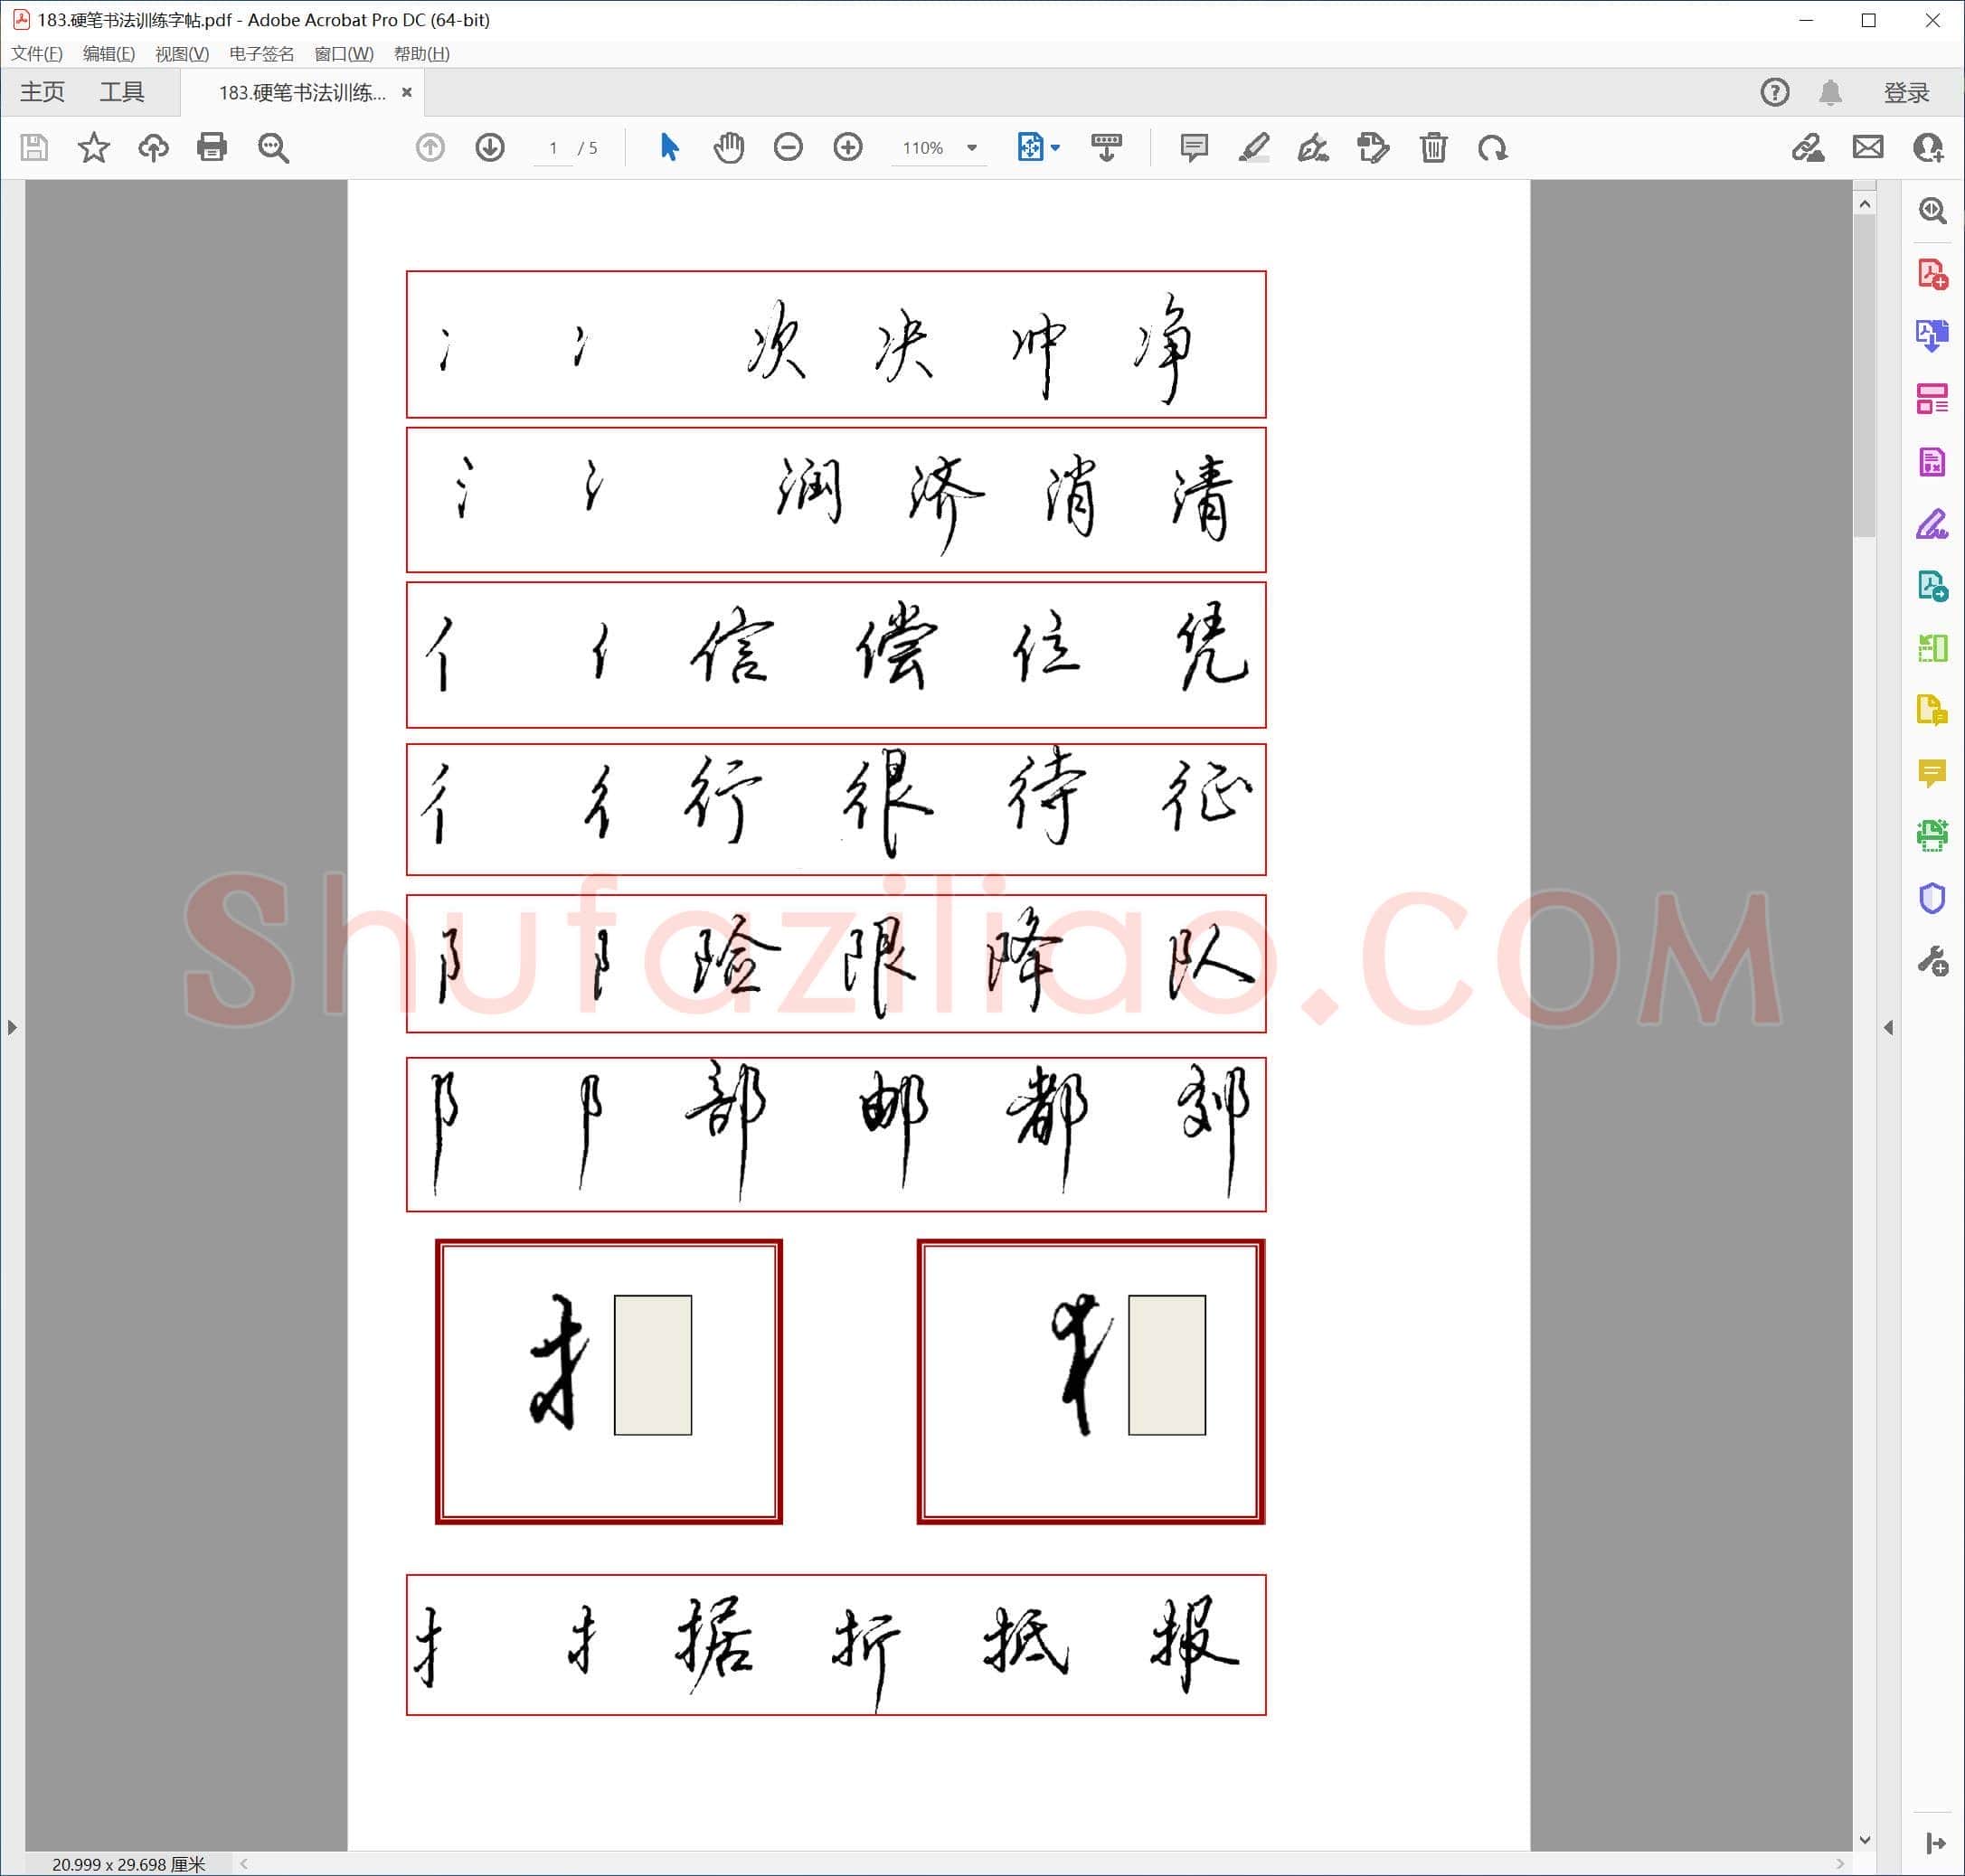The image size is (1965, 1876).
Task: Send the file by email envelope icon
Action: (x=1867, y=148)
